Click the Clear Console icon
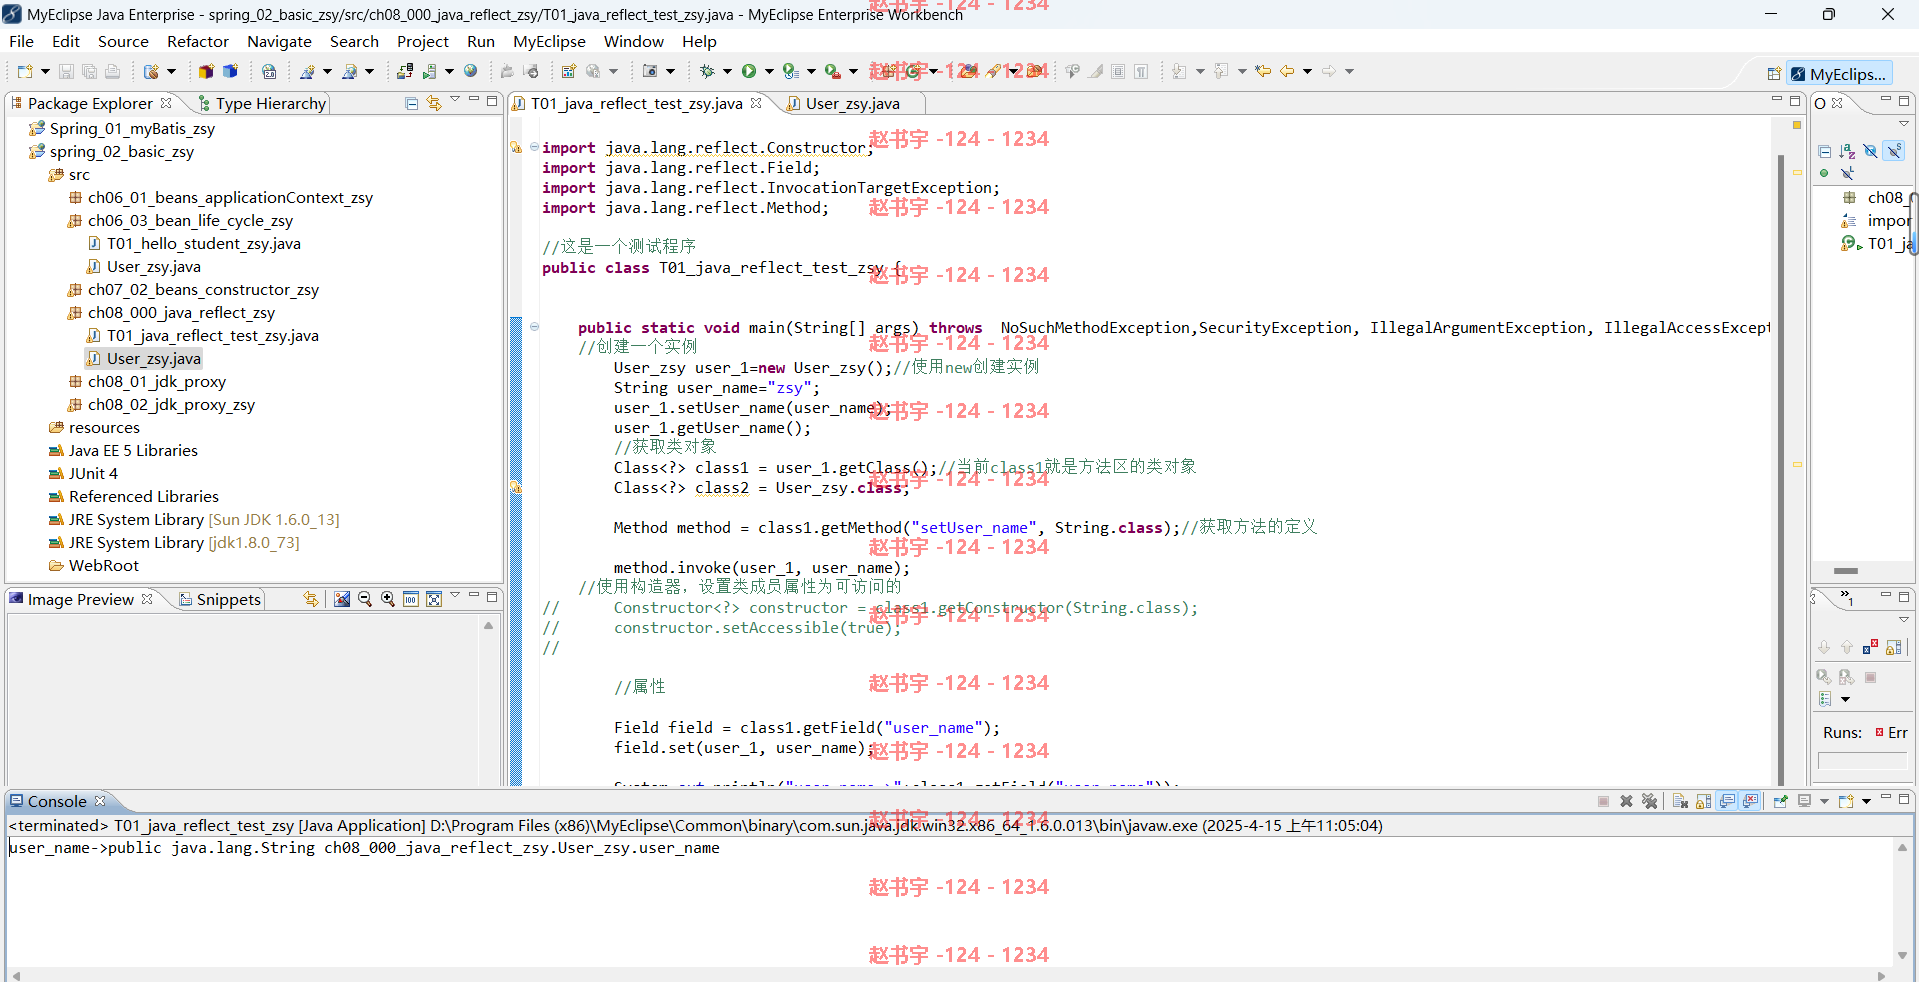The height and width of the screenshot is (982, 1919). click(x=1680, y=801)
